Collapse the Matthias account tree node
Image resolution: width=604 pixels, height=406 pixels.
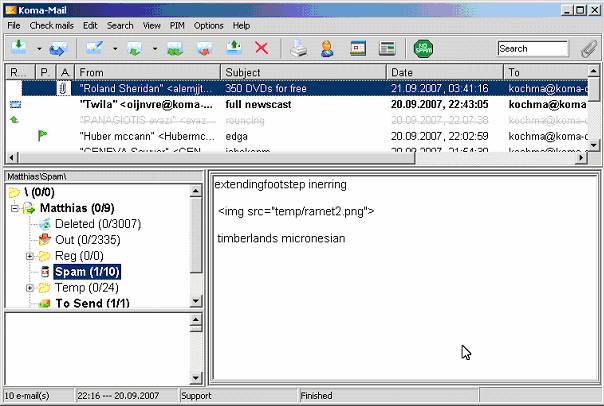(x=15, y=208)
